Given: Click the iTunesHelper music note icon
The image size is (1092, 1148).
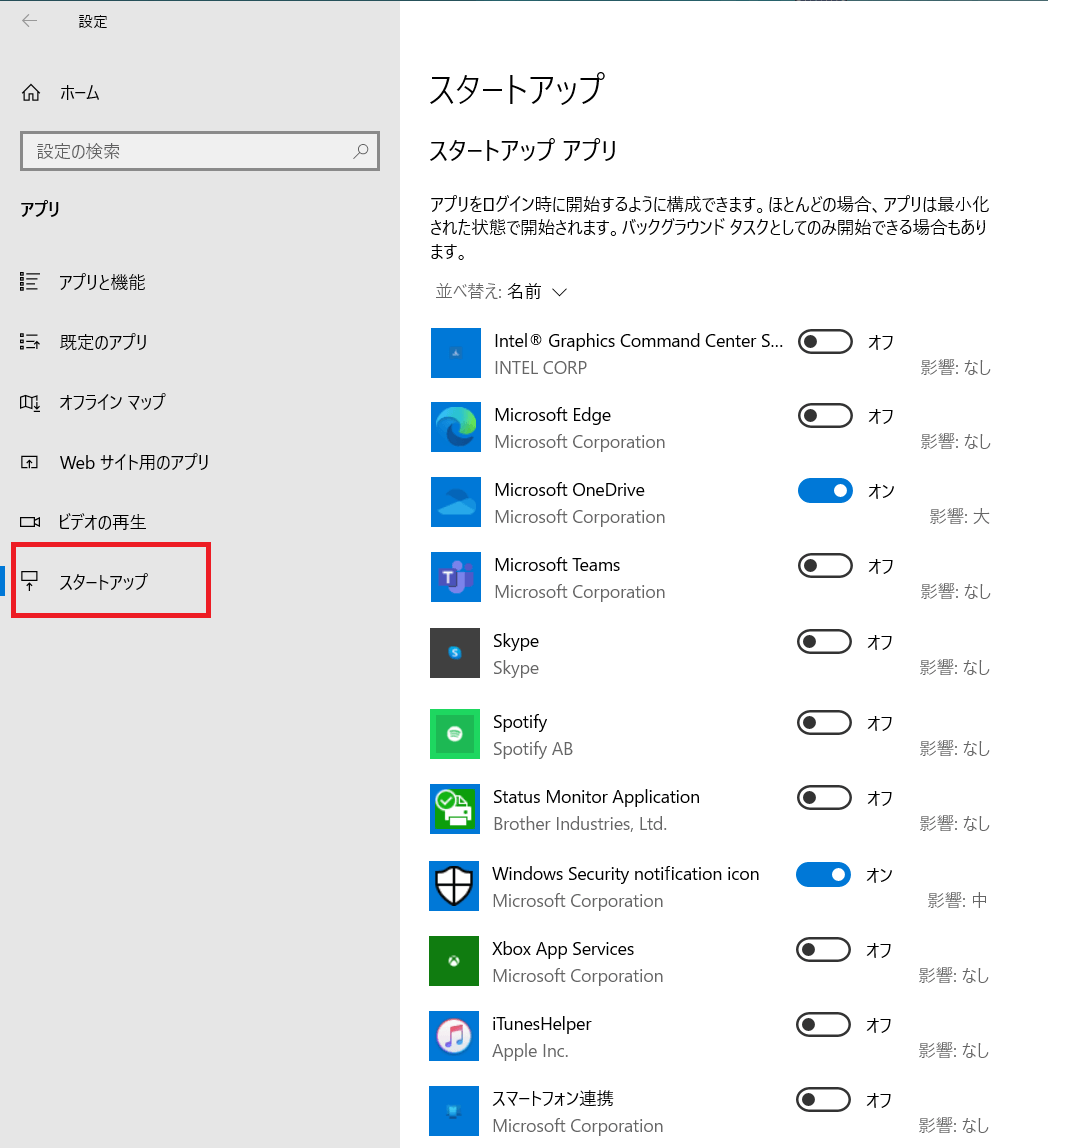Looking at the screenshot, I should pos(456,1036).
